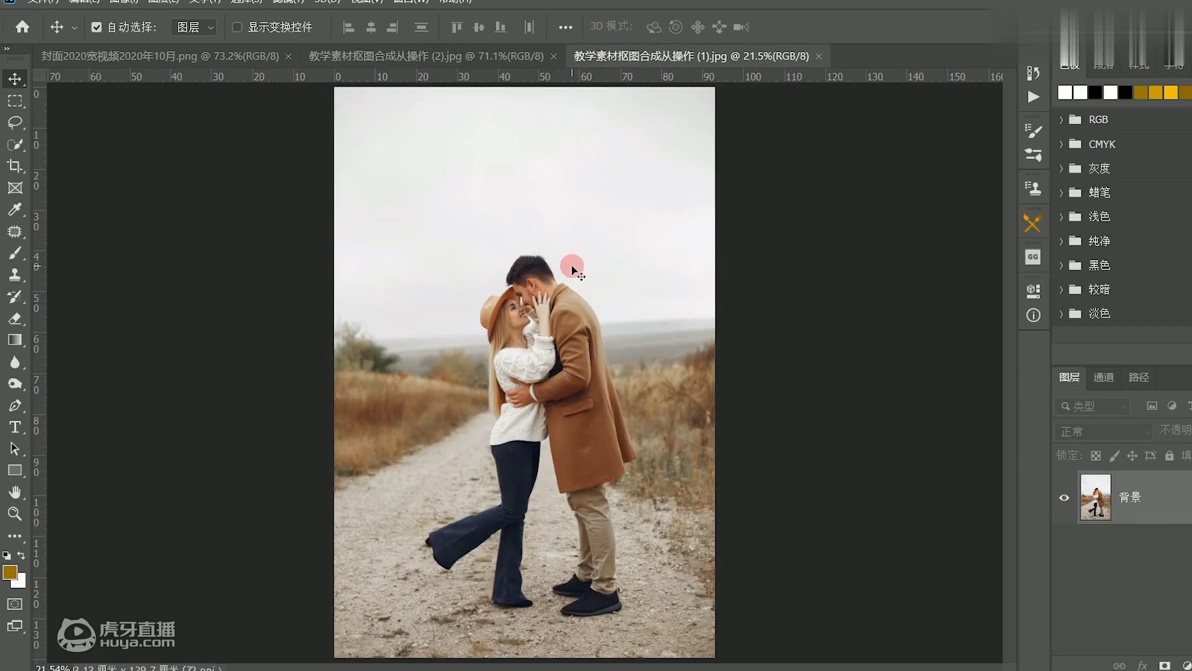
Task: Select the Brush tool
Action: [14, 253]
